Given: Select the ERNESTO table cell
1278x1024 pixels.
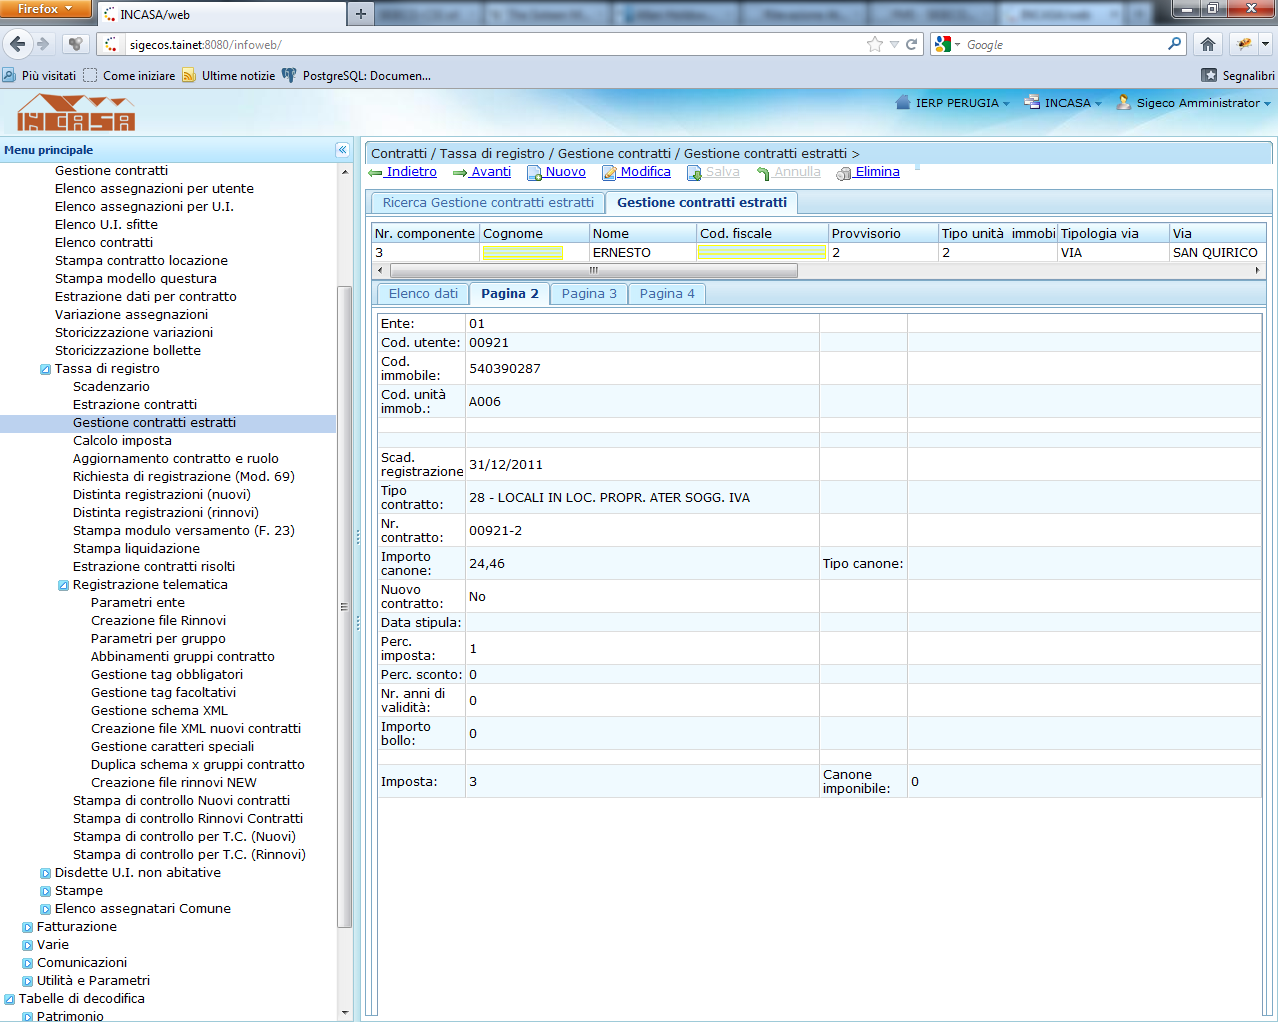Looking at the screenshot, I should pos(642,253).
